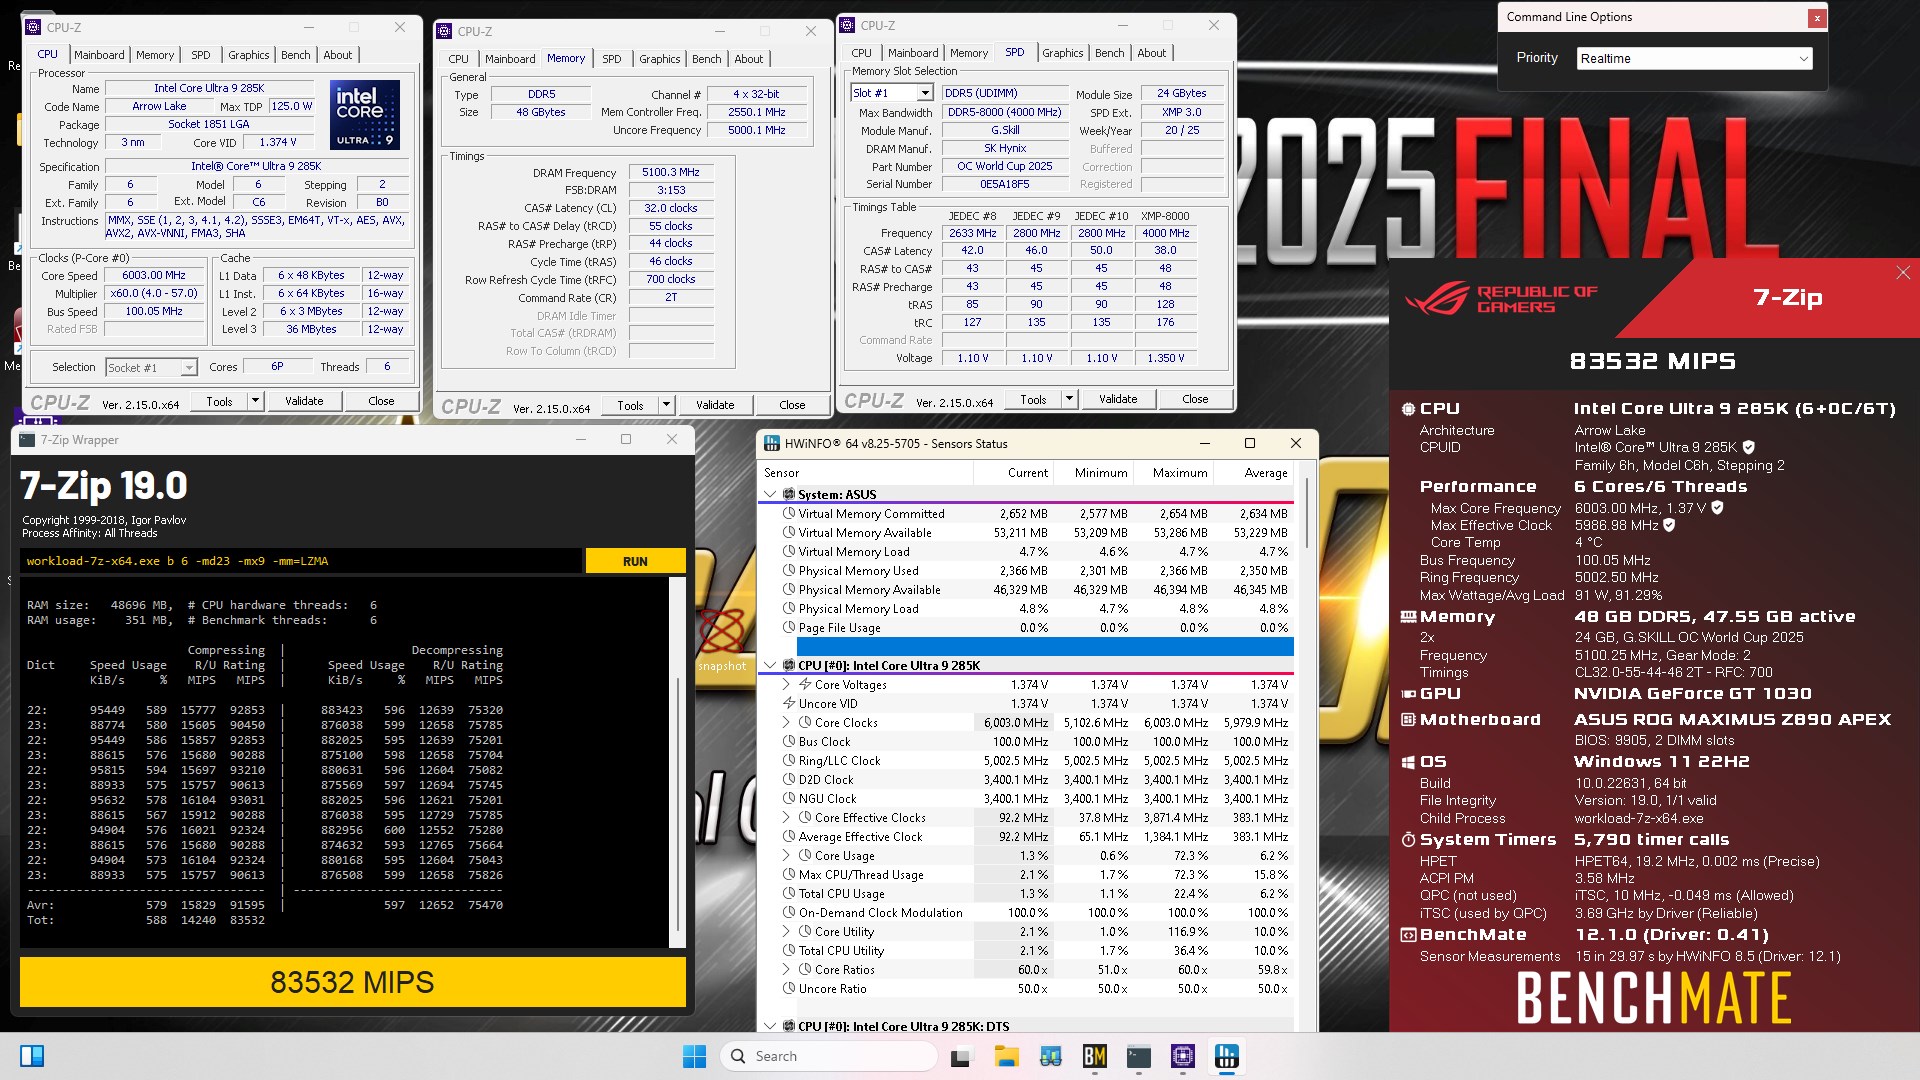Click the verified shield next to CPUID
The width and height of the screenshot is (1920, 1080).
(x=1748, y=448)
